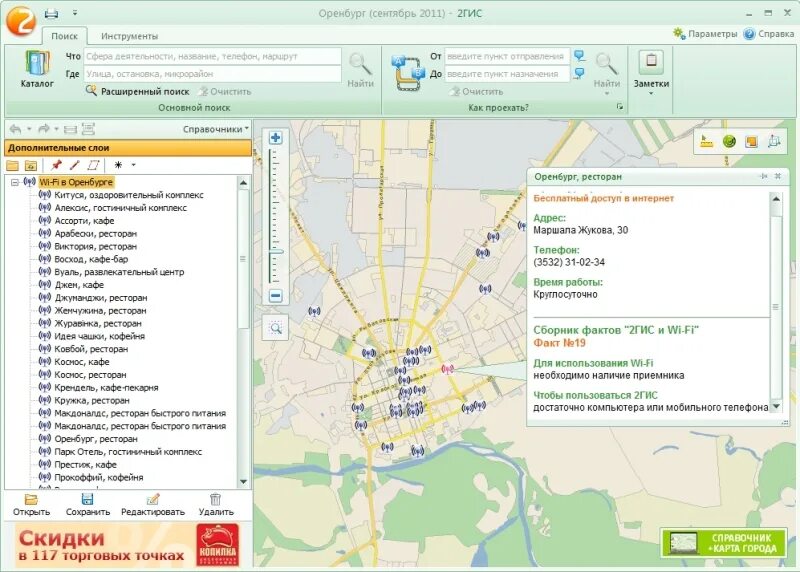Select the line drawing tool
Screen dimensions: 800x572
[x=74, y=165]
